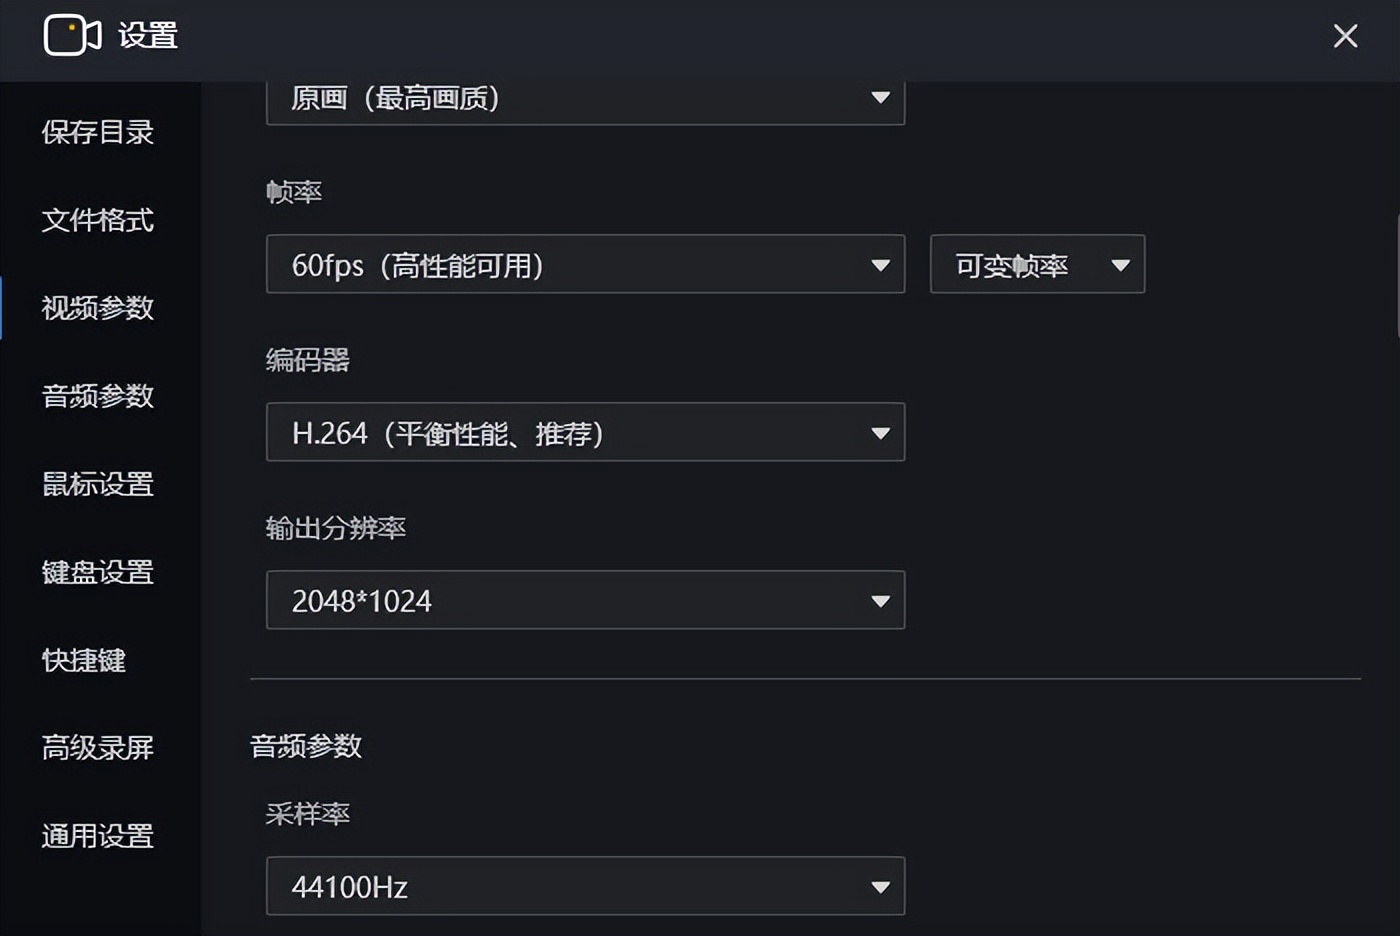Open 通用设置 from the sidebar

(x=96, y=837)
